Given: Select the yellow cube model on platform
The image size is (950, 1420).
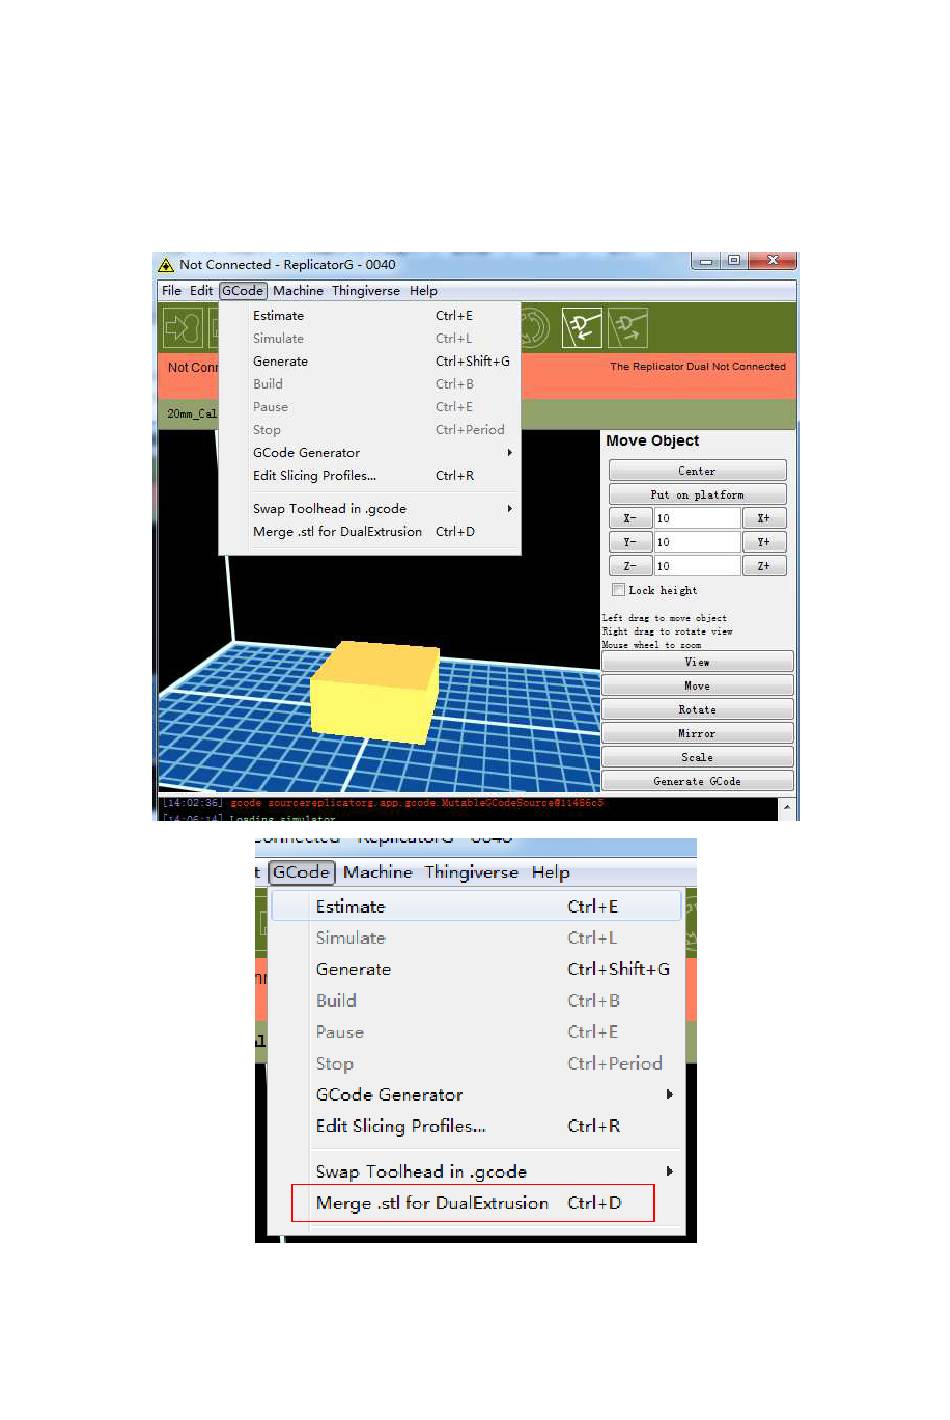Looking at the screenshot, I should 375,692.
